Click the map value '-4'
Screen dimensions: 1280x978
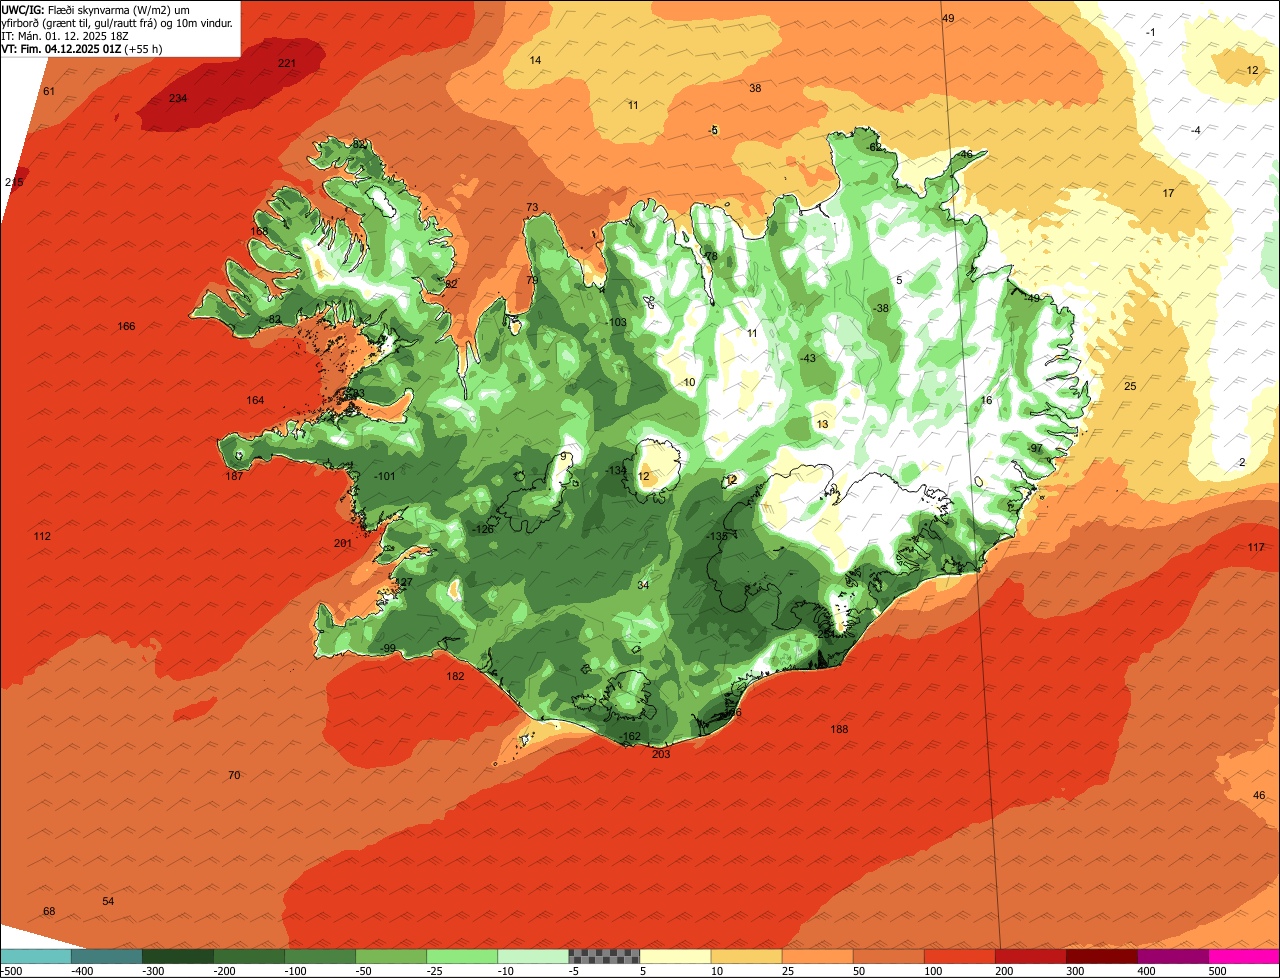[x=1195, y=130]
